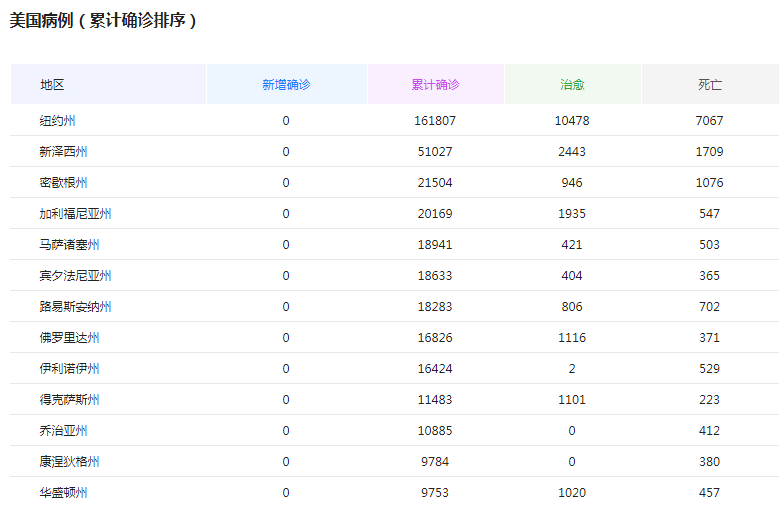Click cumulative cases value 16826
The width and height of the screenshot is (784, 506).
click(435, 338)
